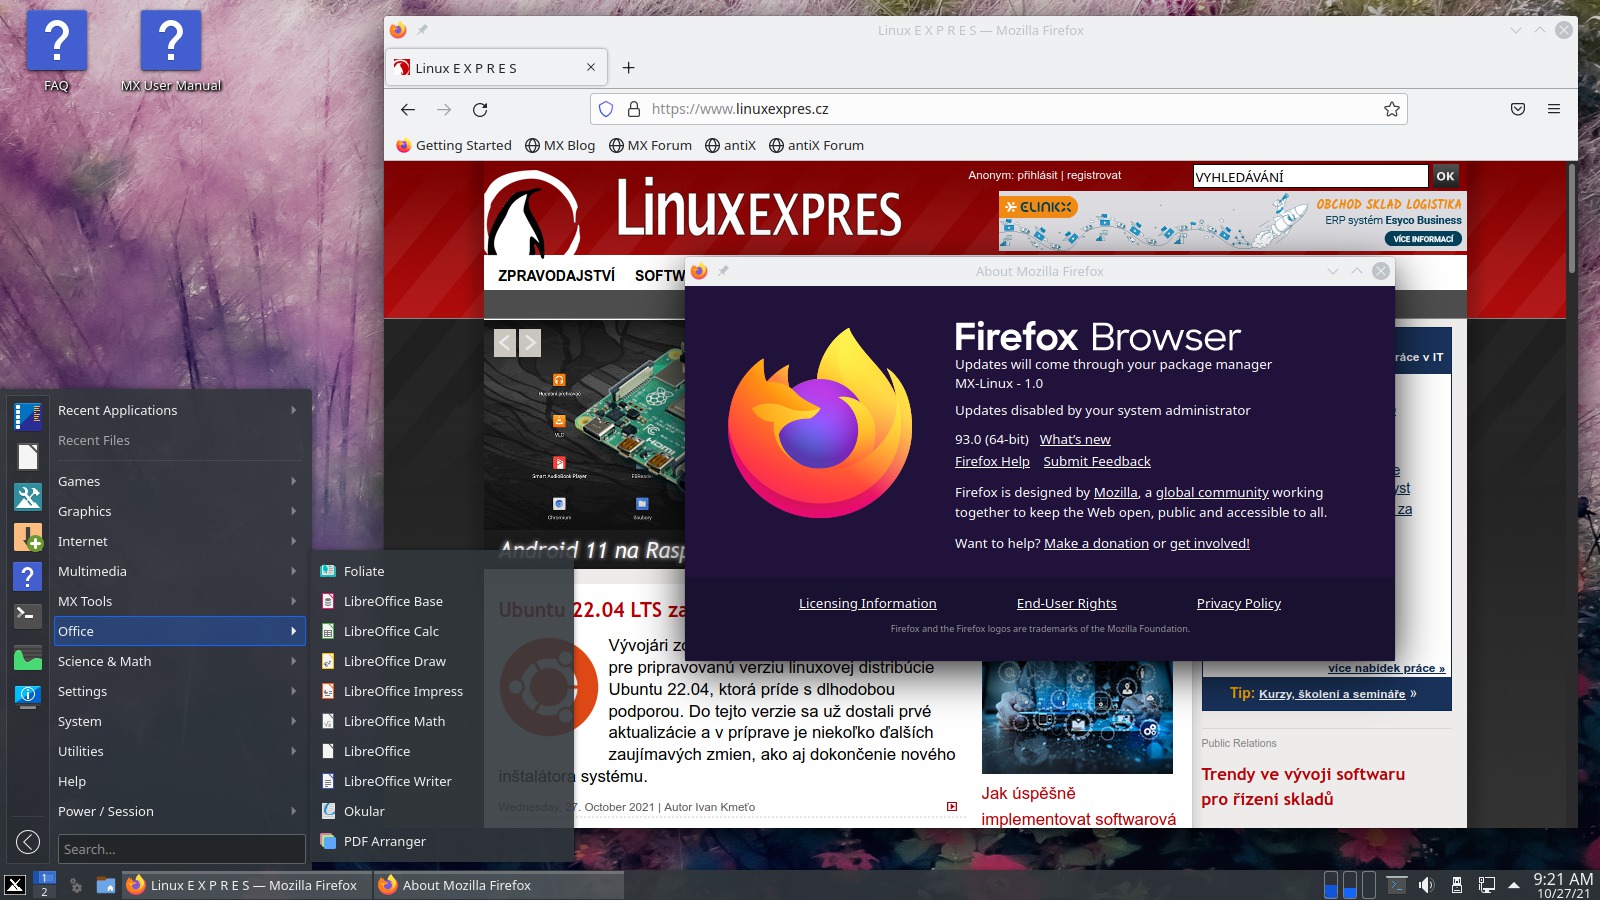Switch to About Mozilla Firefox taskbar window
Viewport: 1600px width, 900px height.
click(x=499, y=885)
